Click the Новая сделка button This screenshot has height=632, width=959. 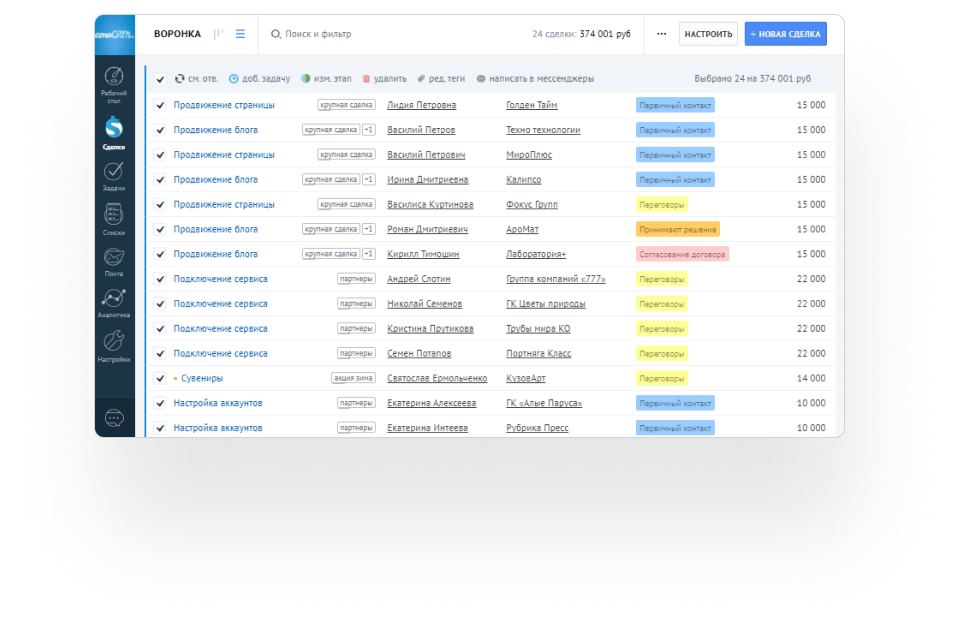(x=785, y=34)
